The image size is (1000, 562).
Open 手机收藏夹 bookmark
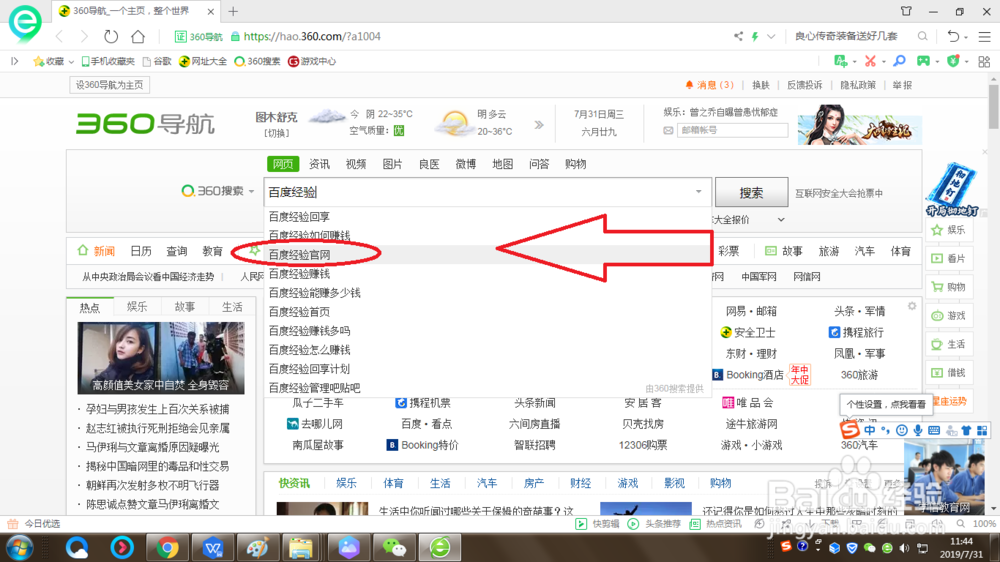tap(108, 61)
